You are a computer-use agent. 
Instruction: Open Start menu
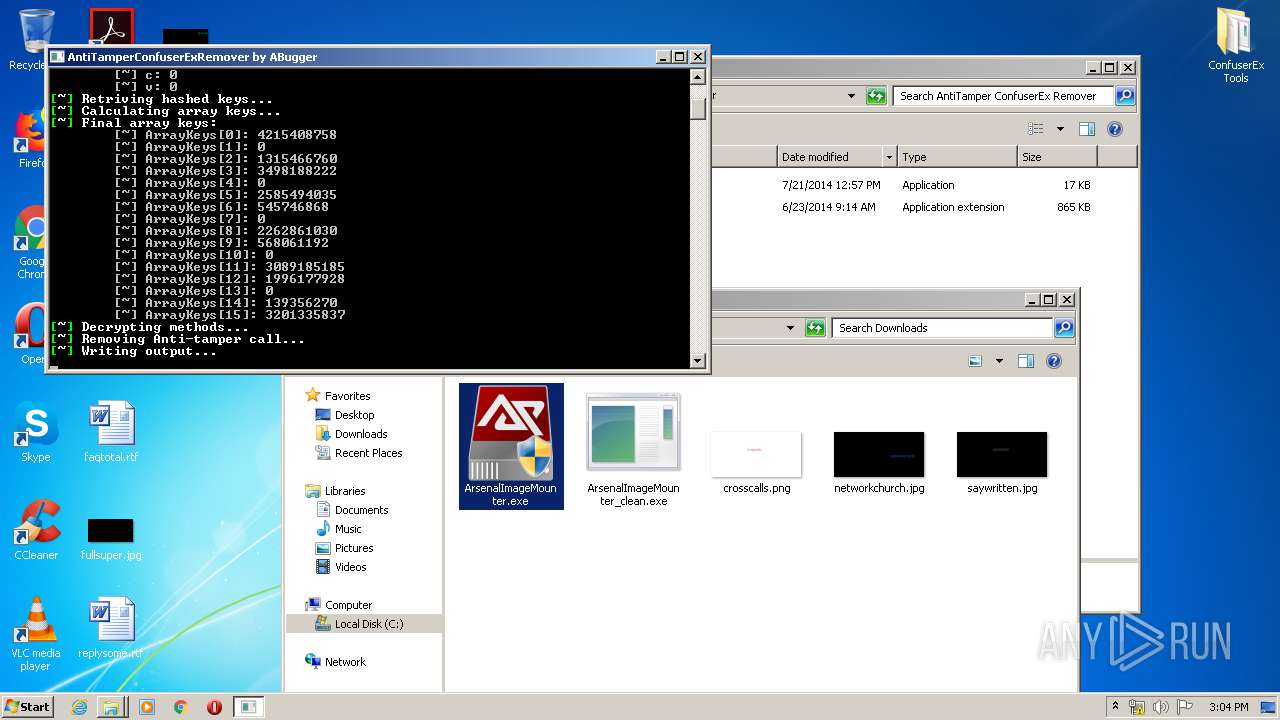coord(27,706)
